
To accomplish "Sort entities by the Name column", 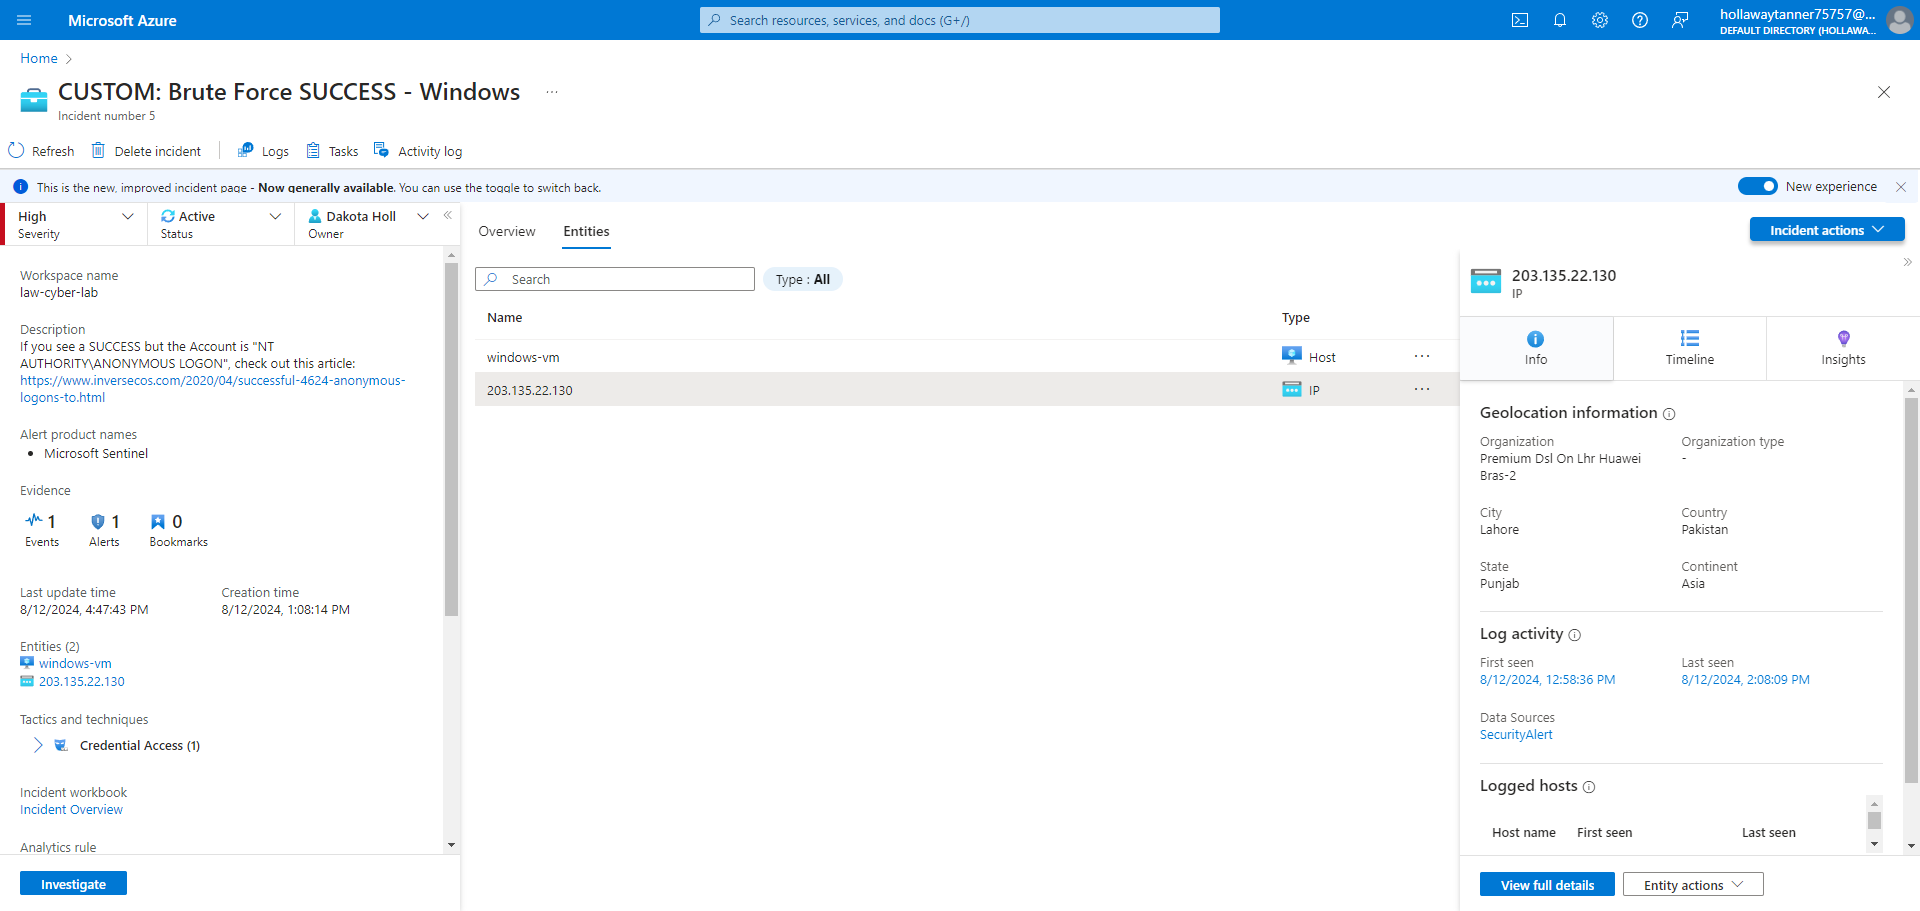I will [x=505, y=318].
